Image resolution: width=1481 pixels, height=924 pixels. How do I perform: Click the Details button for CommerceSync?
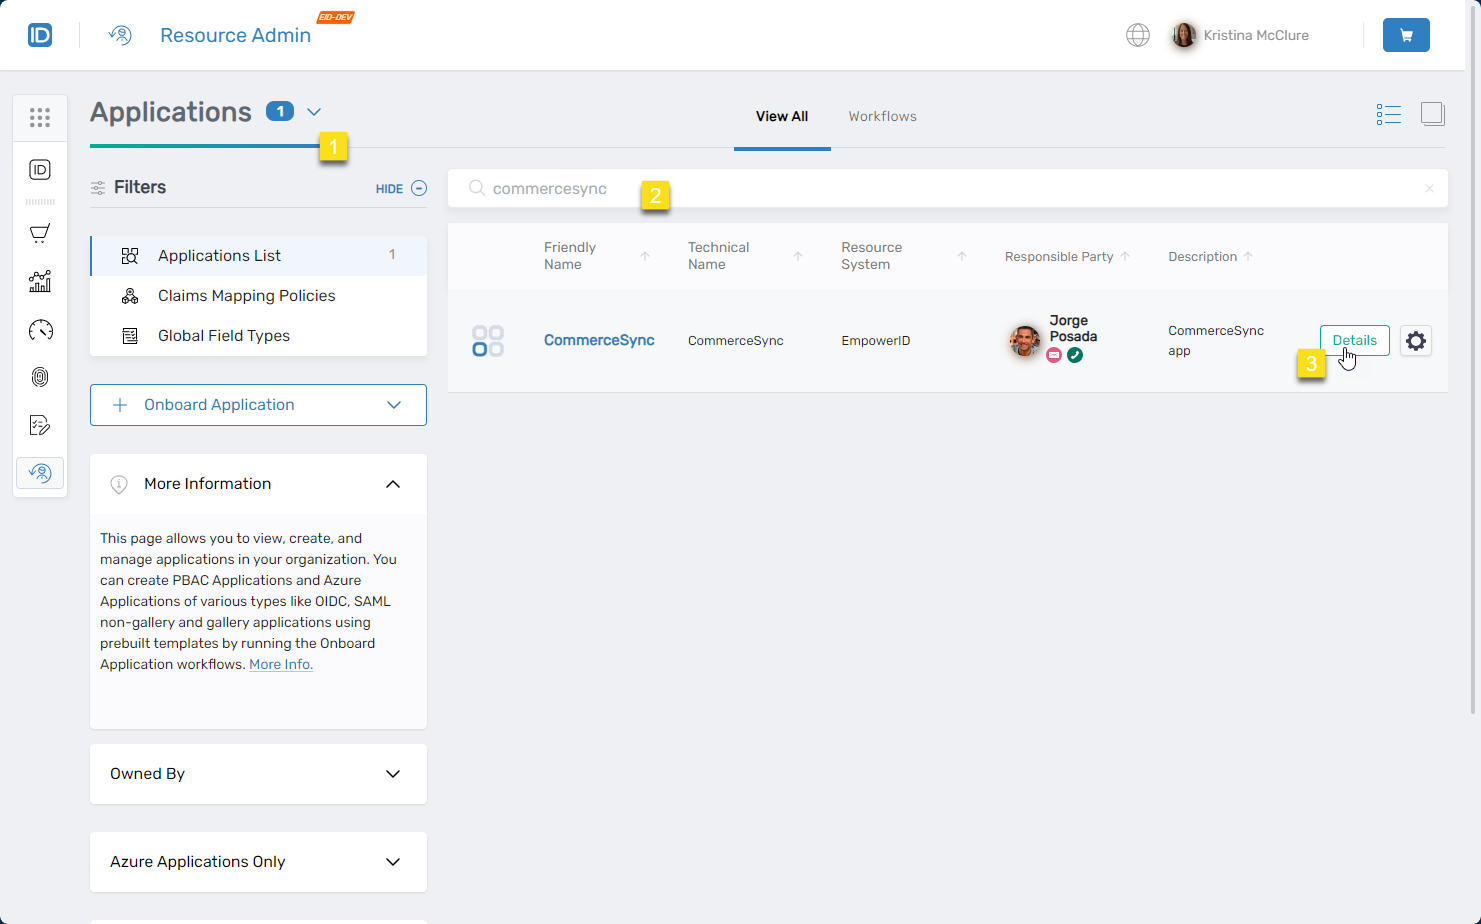(1355, 340)
